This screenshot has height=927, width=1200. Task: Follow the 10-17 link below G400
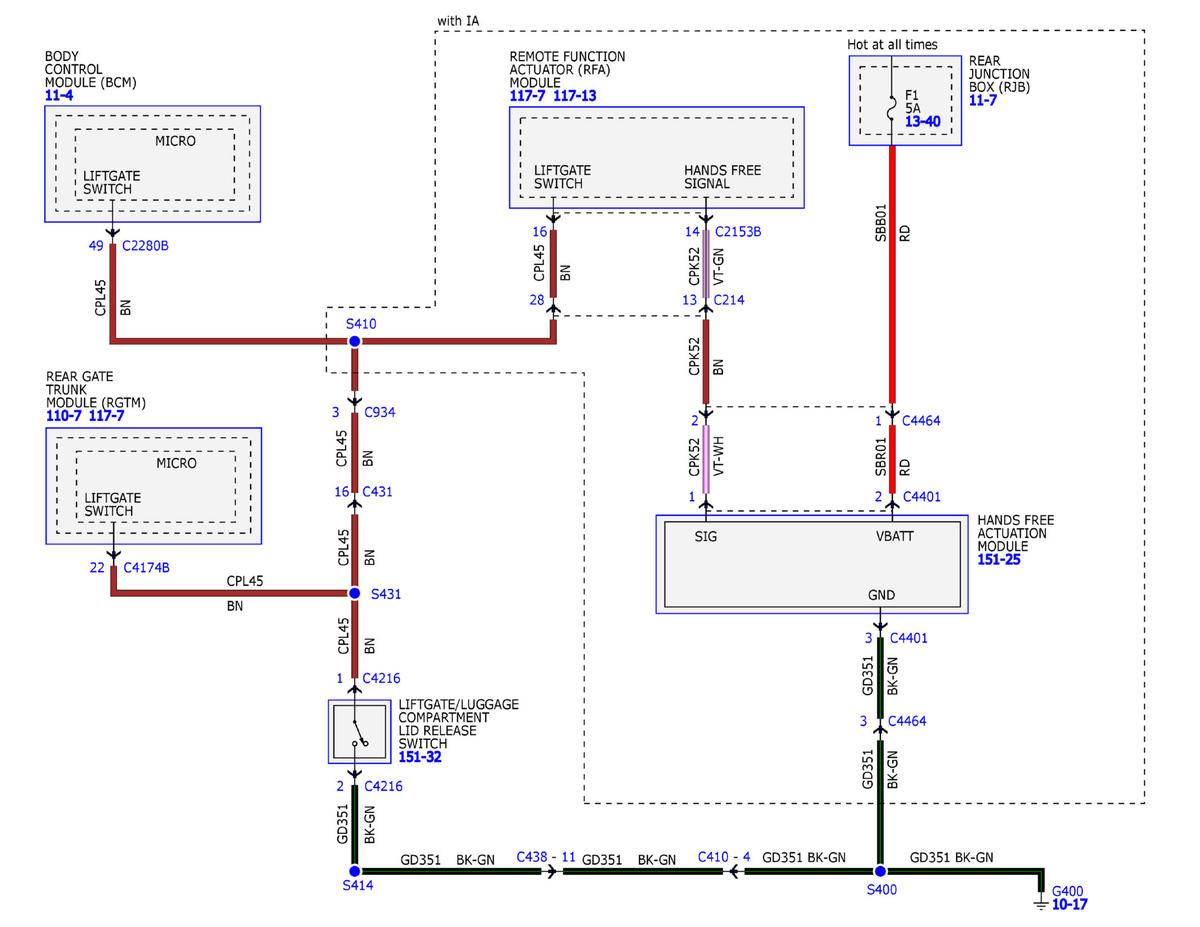1069,905
